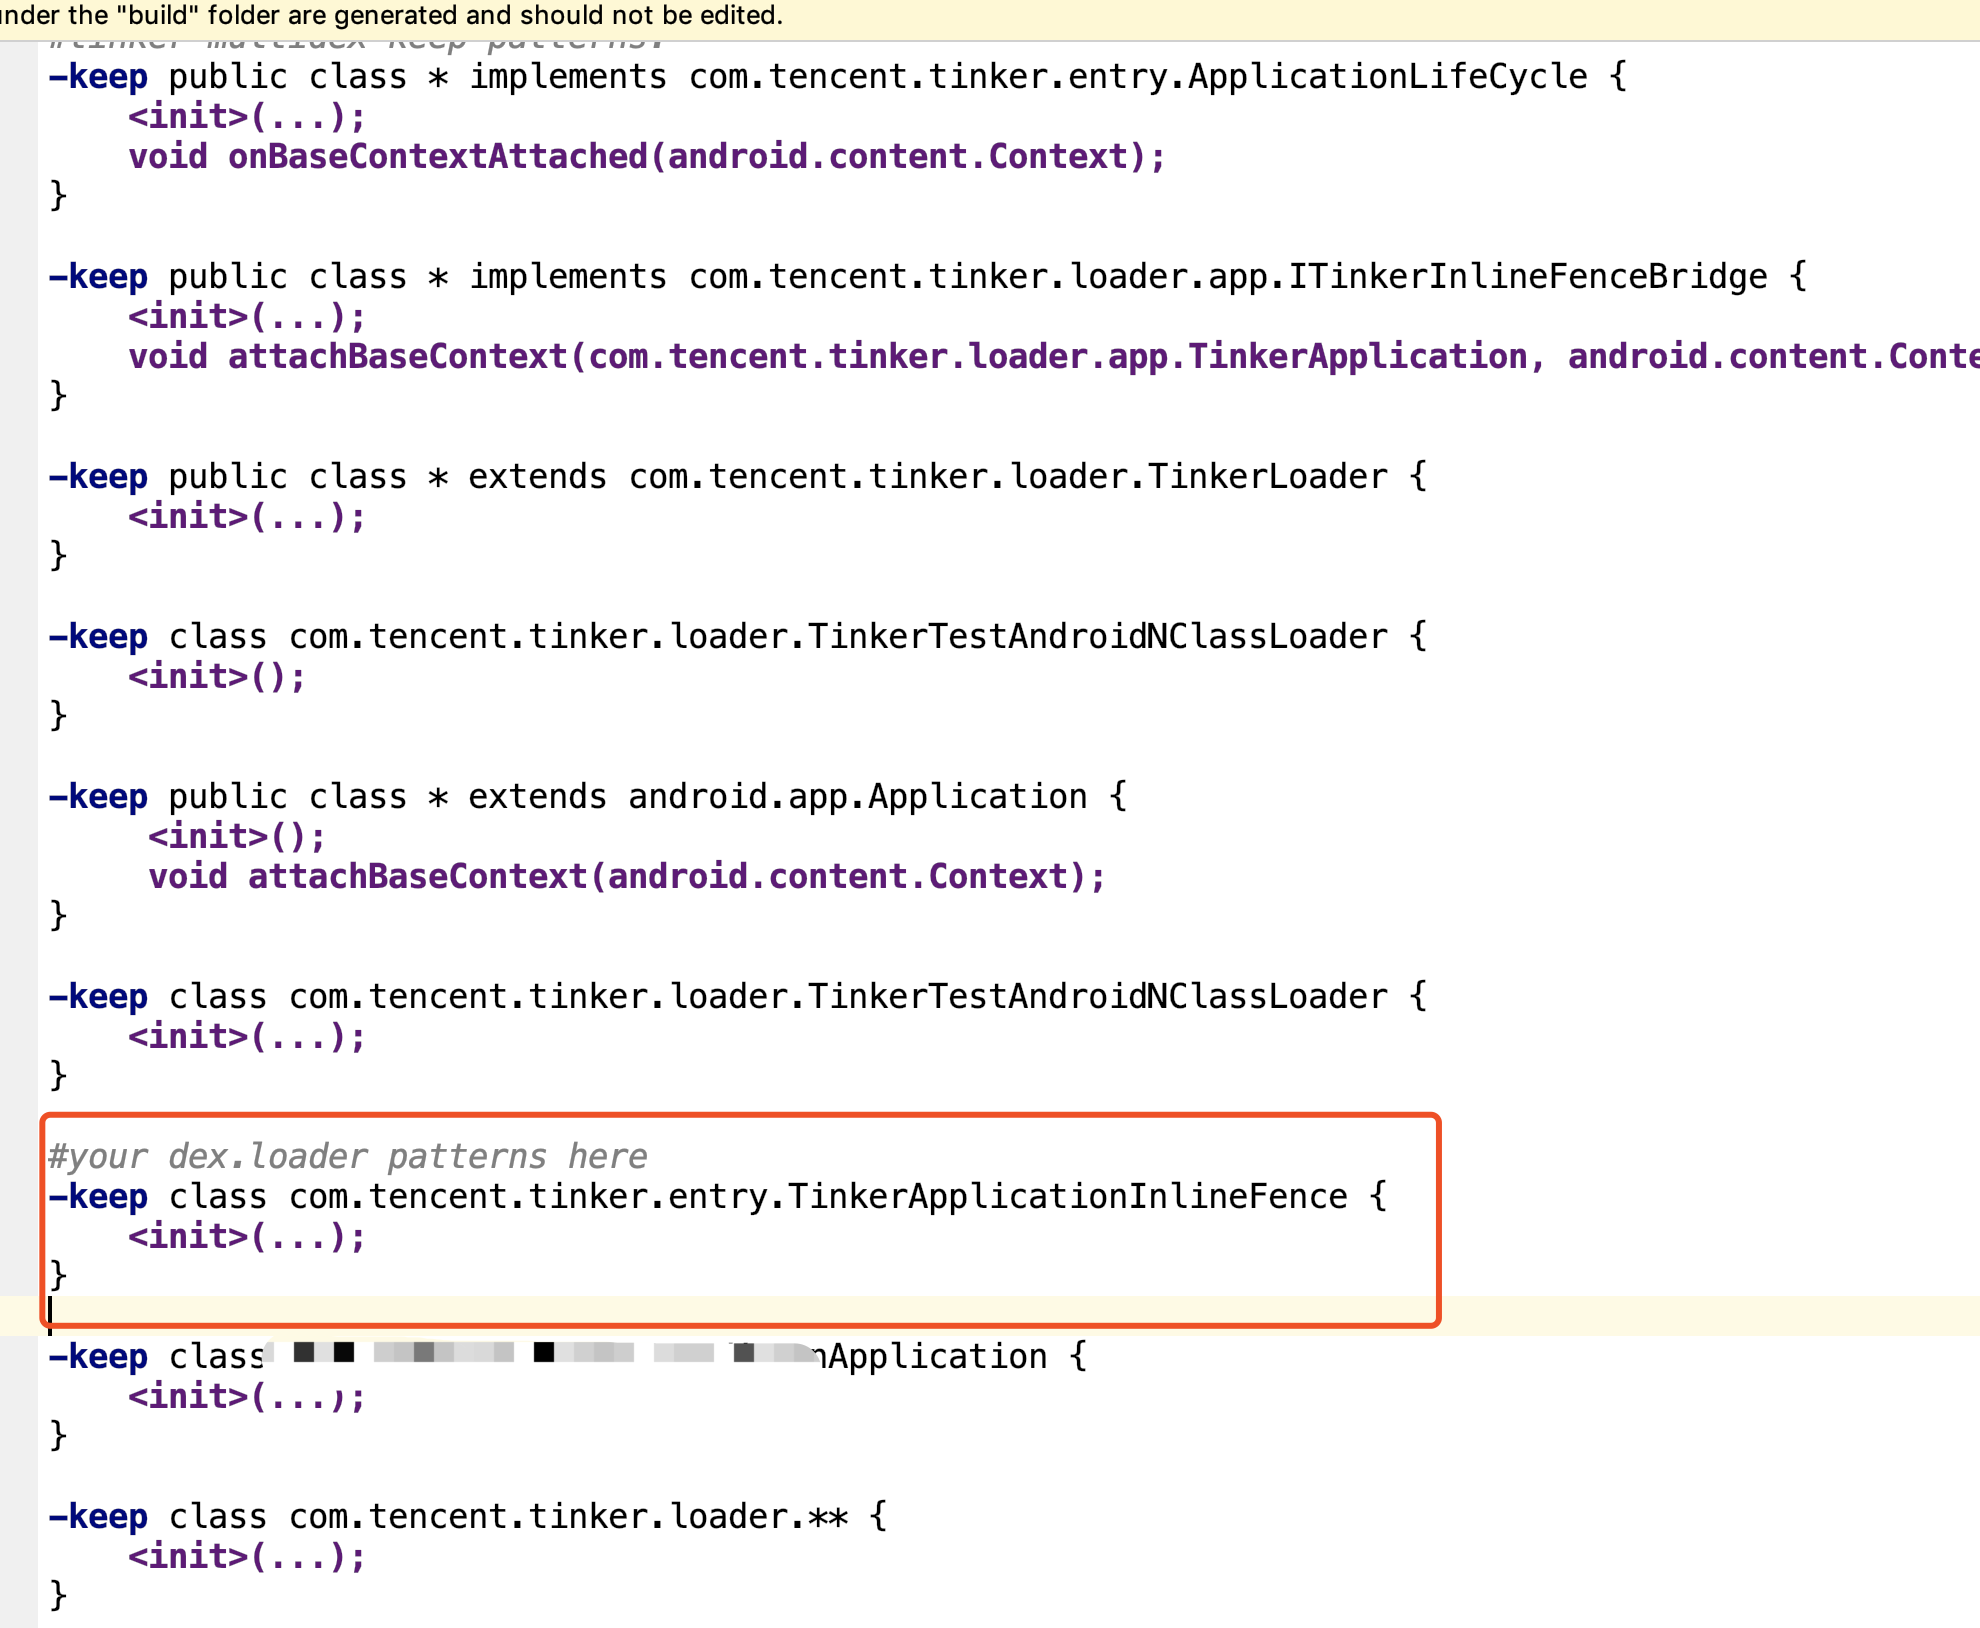Place cursor in the #your dex.loader patterns comment
This screenshot has width=1980, height=1628.
coord(348,1155)
